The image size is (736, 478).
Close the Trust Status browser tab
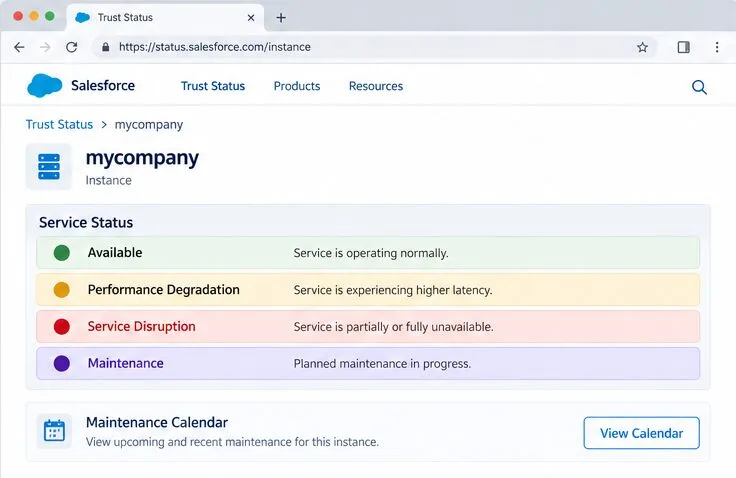251,18
